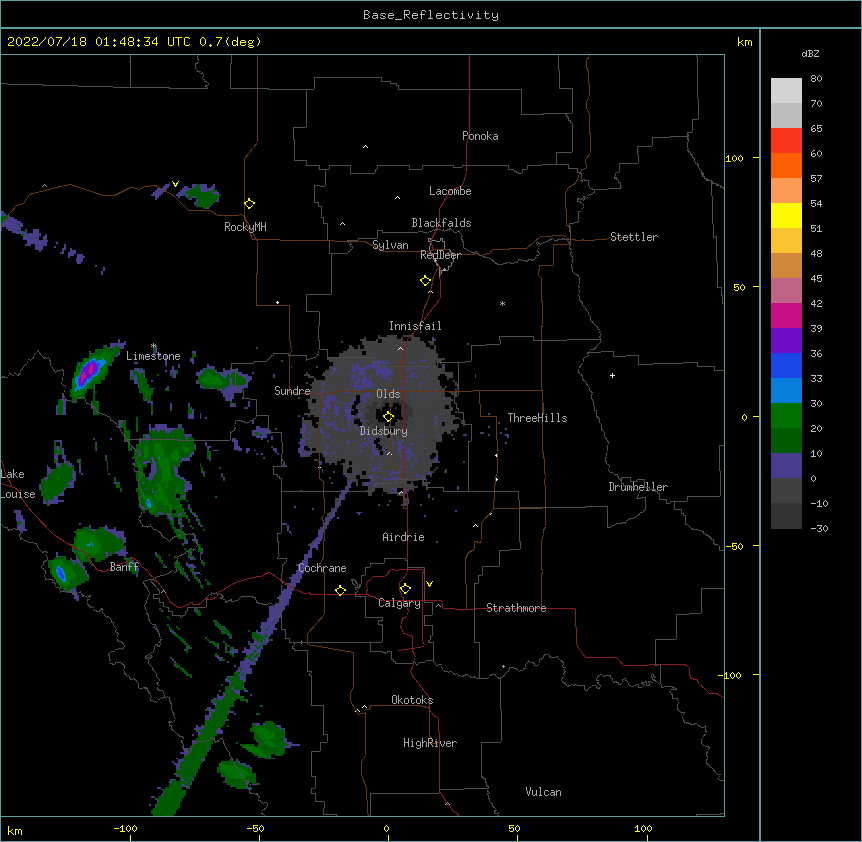The height and width of the screenshot is (842, 862).
Task: Click the Okotoks town label
Action: (x=412, y=700)
